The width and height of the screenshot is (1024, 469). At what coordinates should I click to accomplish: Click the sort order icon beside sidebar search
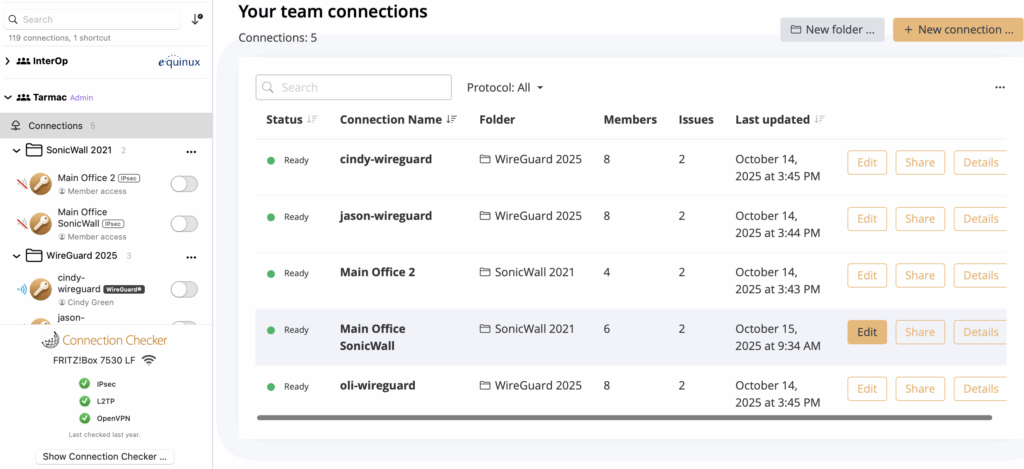click(x=196, y=19)
